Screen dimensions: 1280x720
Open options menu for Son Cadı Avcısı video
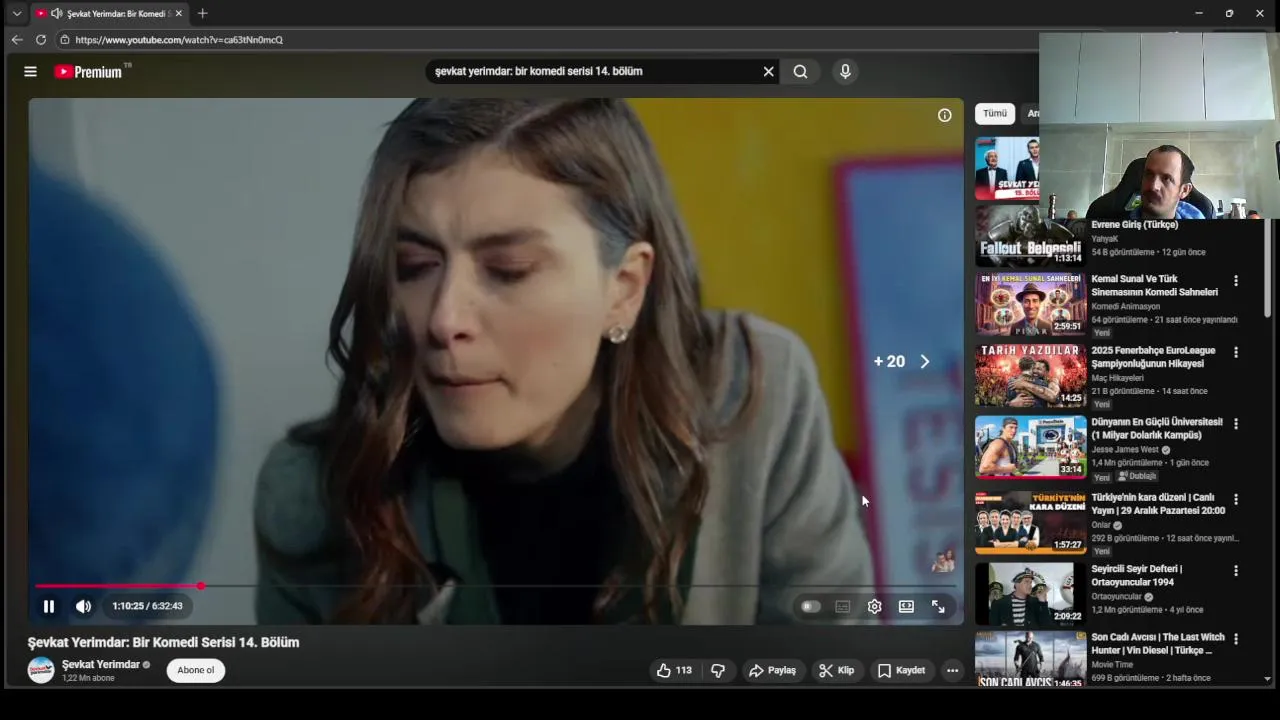(x=1236, y=638)
